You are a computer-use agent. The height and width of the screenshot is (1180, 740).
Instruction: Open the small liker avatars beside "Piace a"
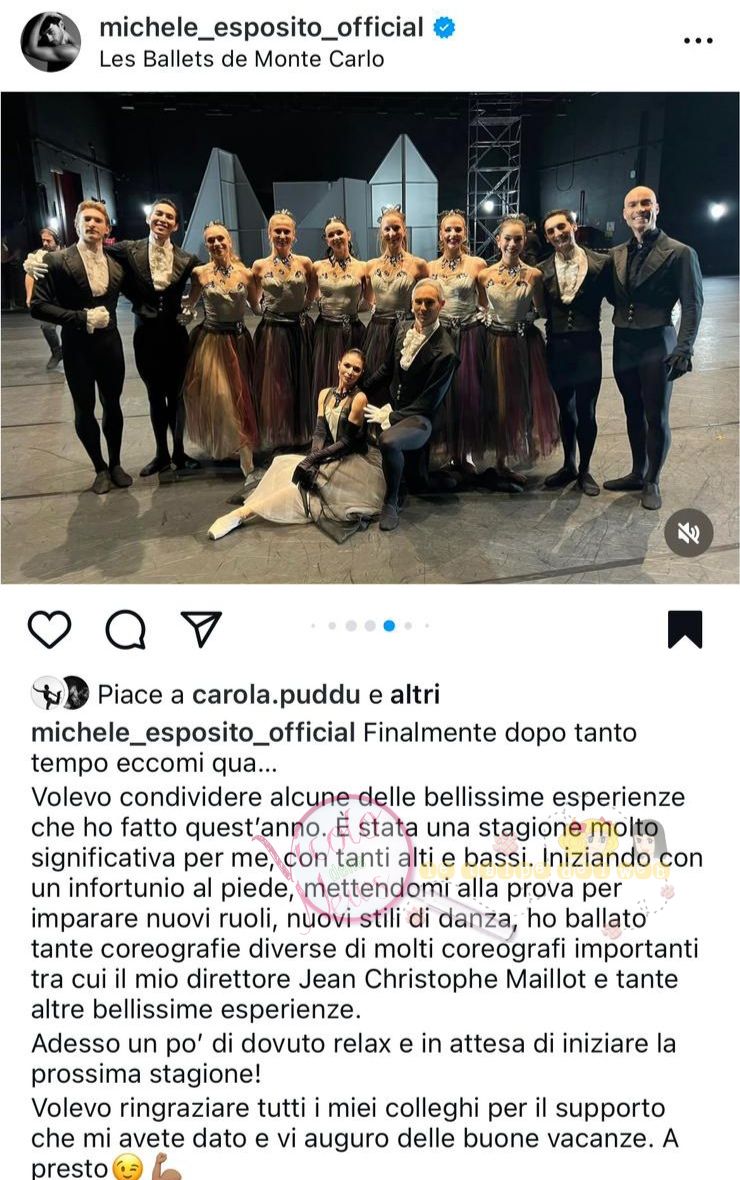tap(60, 693)
